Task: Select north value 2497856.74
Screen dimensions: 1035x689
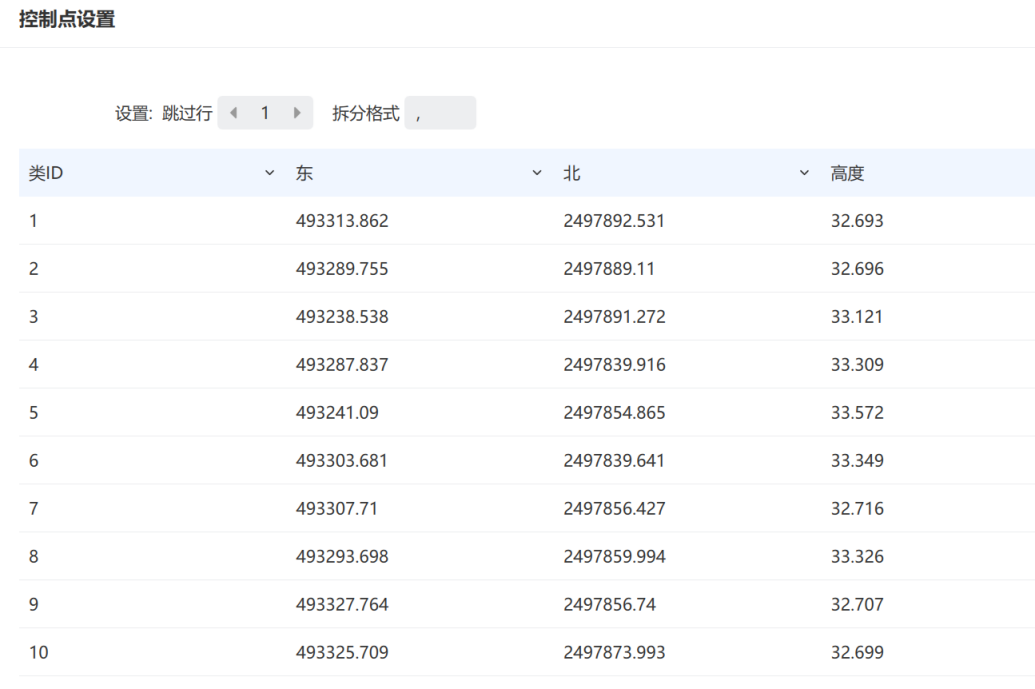Action: click(x=609, y=605)
